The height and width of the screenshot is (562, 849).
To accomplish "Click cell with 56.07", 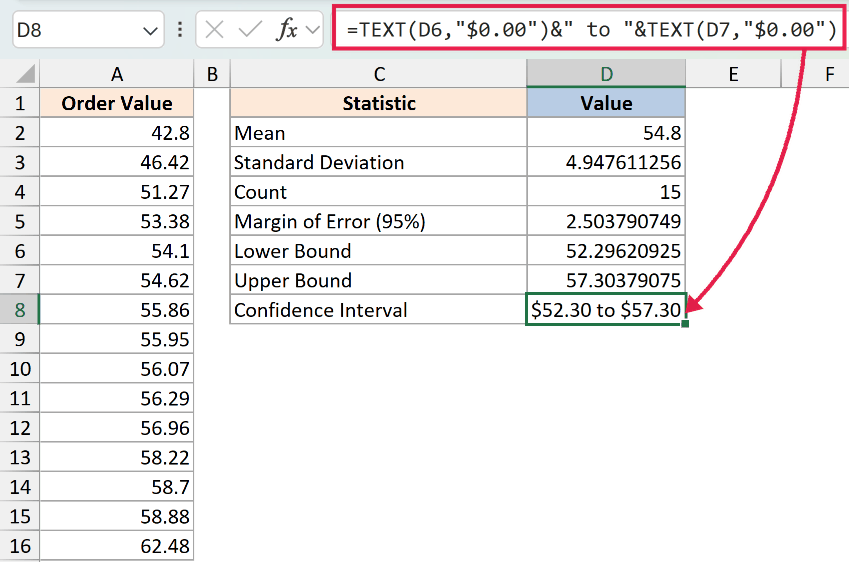I will point(116,369).
